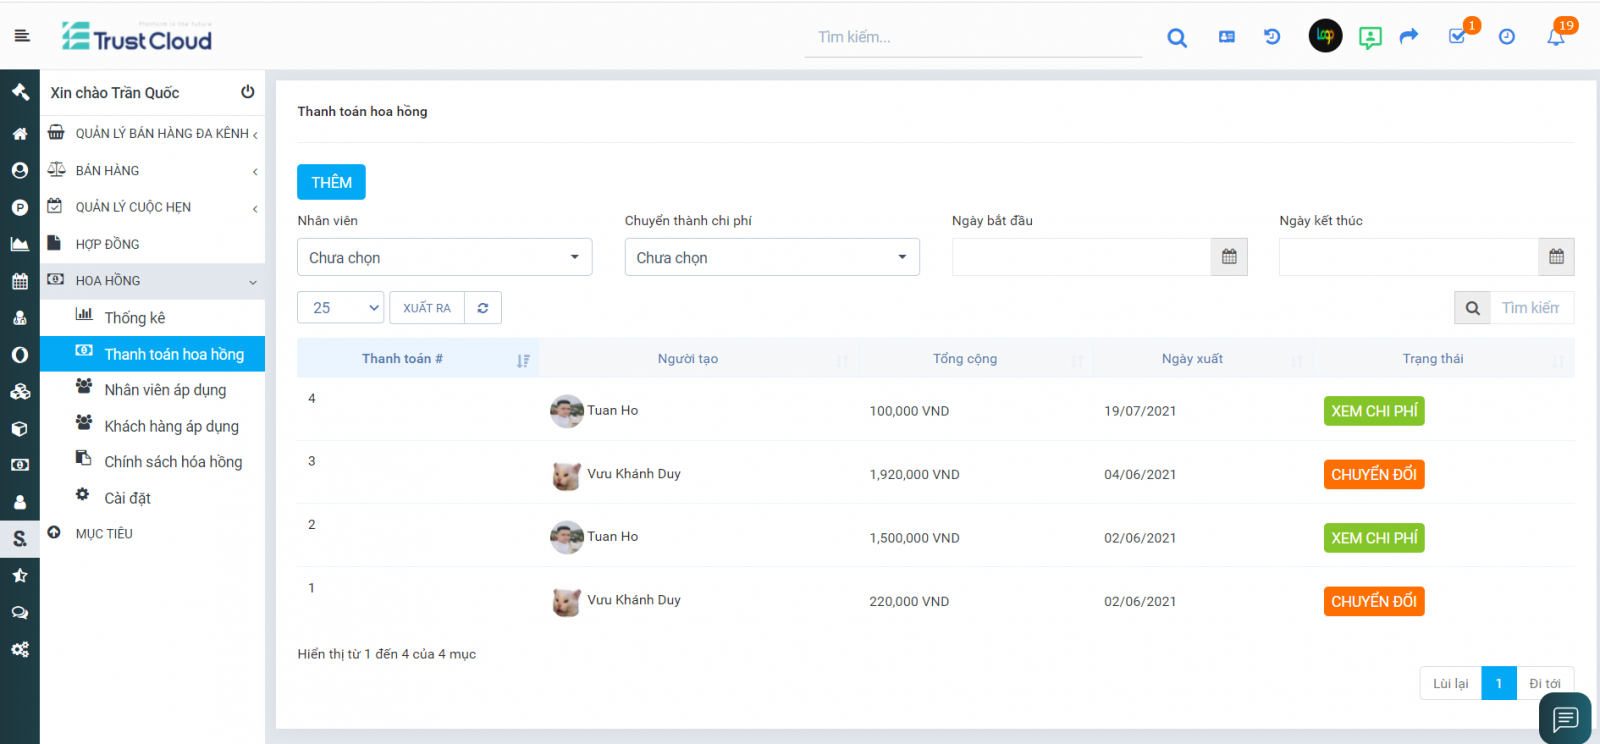
Task: Go to Chính sách hoa hồng menu item
Action: click(x=173, y=462)
